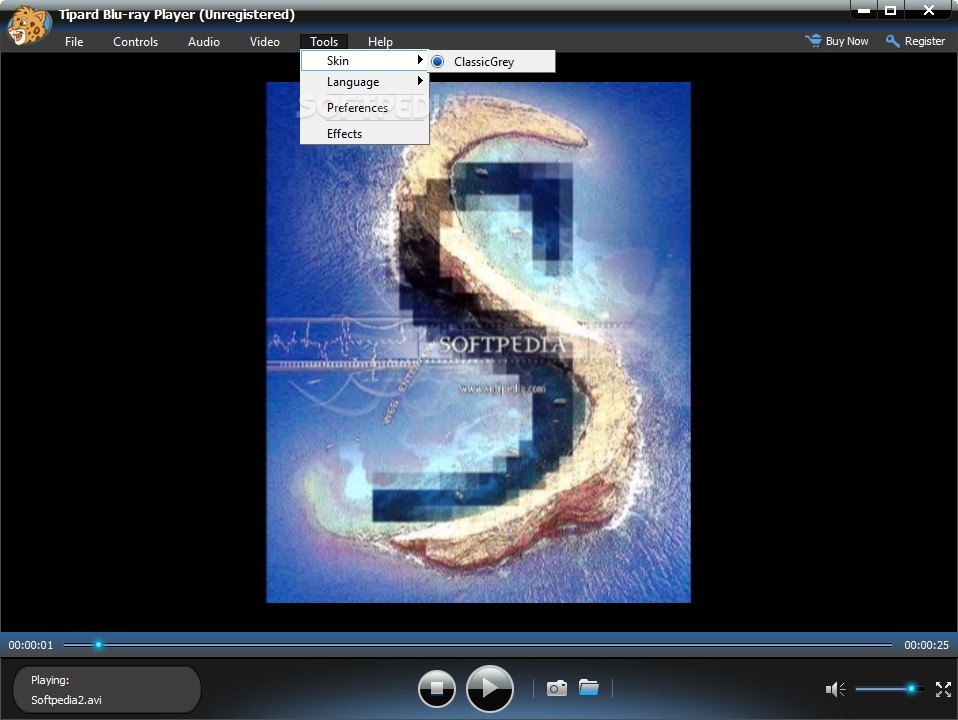958x720 pixels.
Task: Stop playback with the stop button
Action: [x=436, y=688]
